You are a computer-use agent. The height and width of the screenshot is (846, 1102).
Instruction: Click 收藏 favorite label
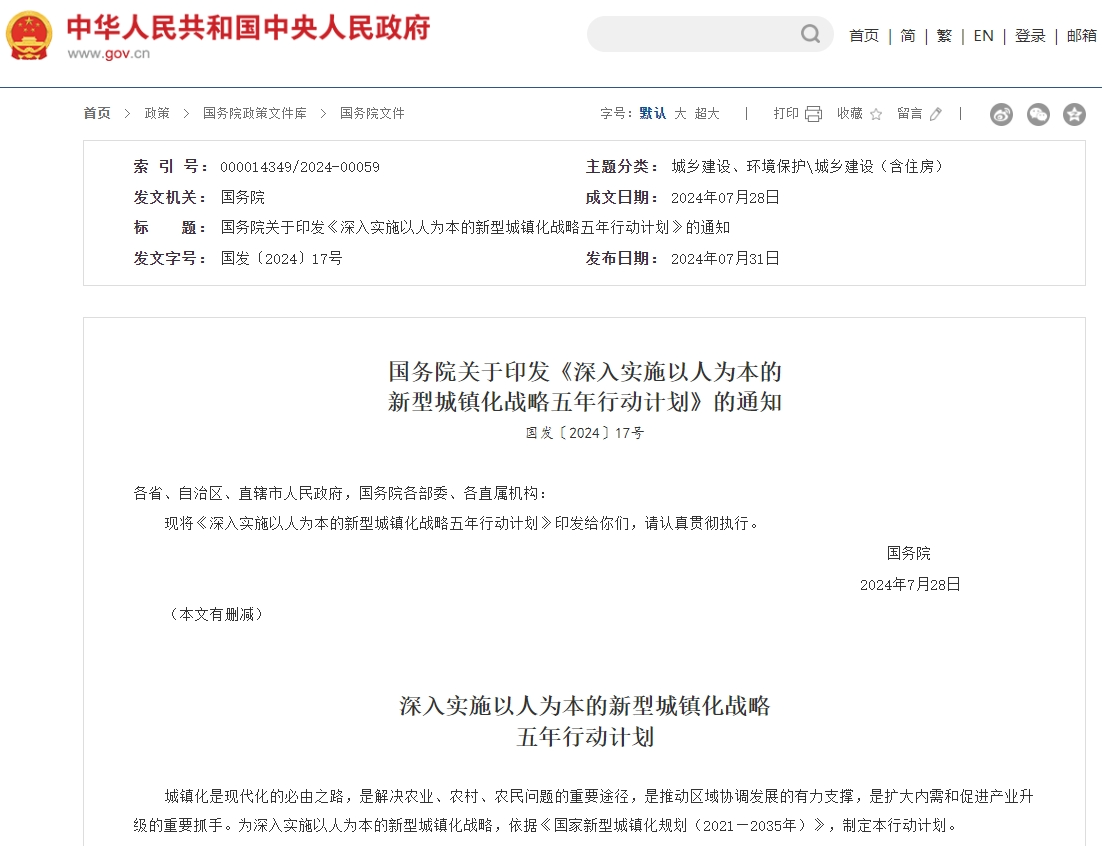pyautogui.click(x=850, y=113)
